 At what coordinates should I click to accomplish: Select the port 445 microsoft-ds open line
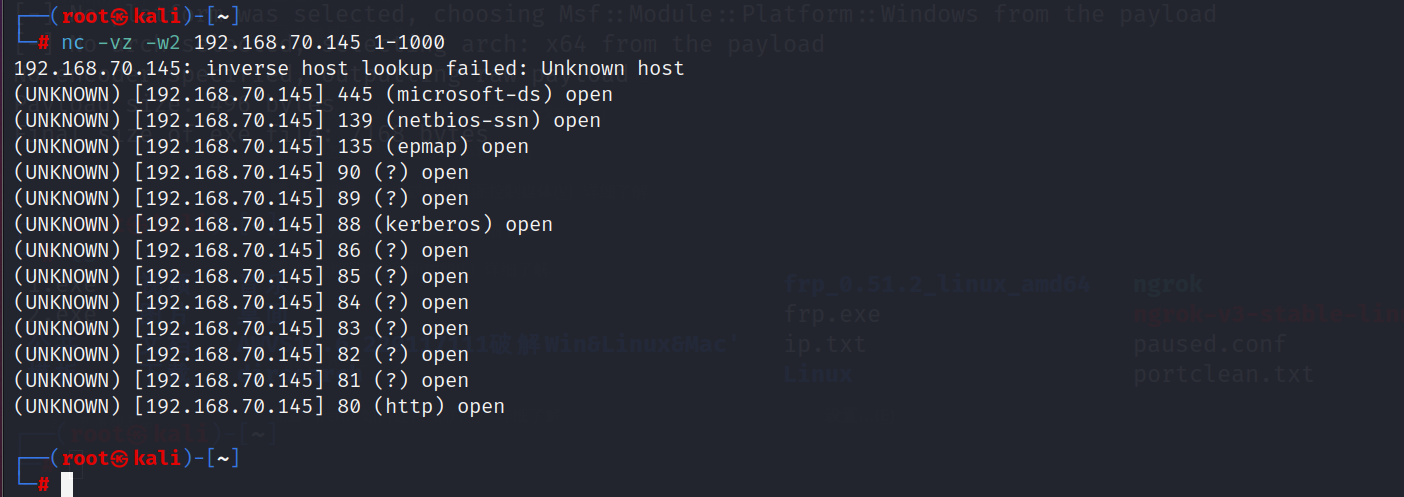313,94
